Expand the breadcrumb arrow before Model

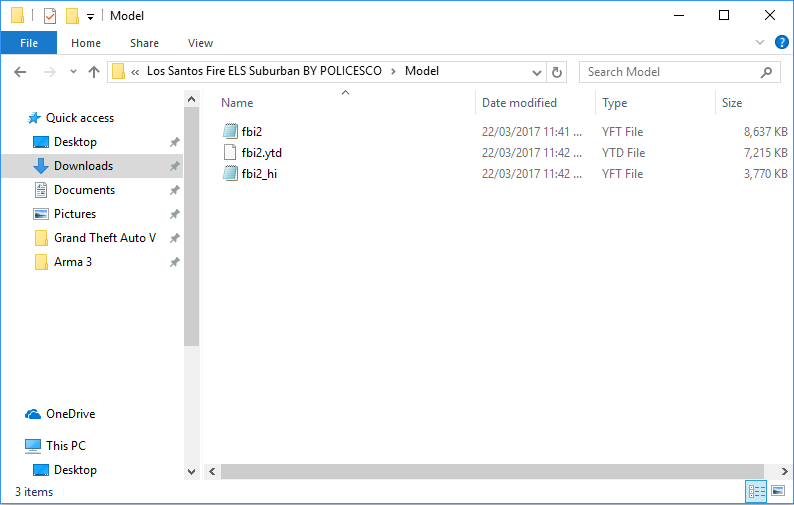click(393, 71)
